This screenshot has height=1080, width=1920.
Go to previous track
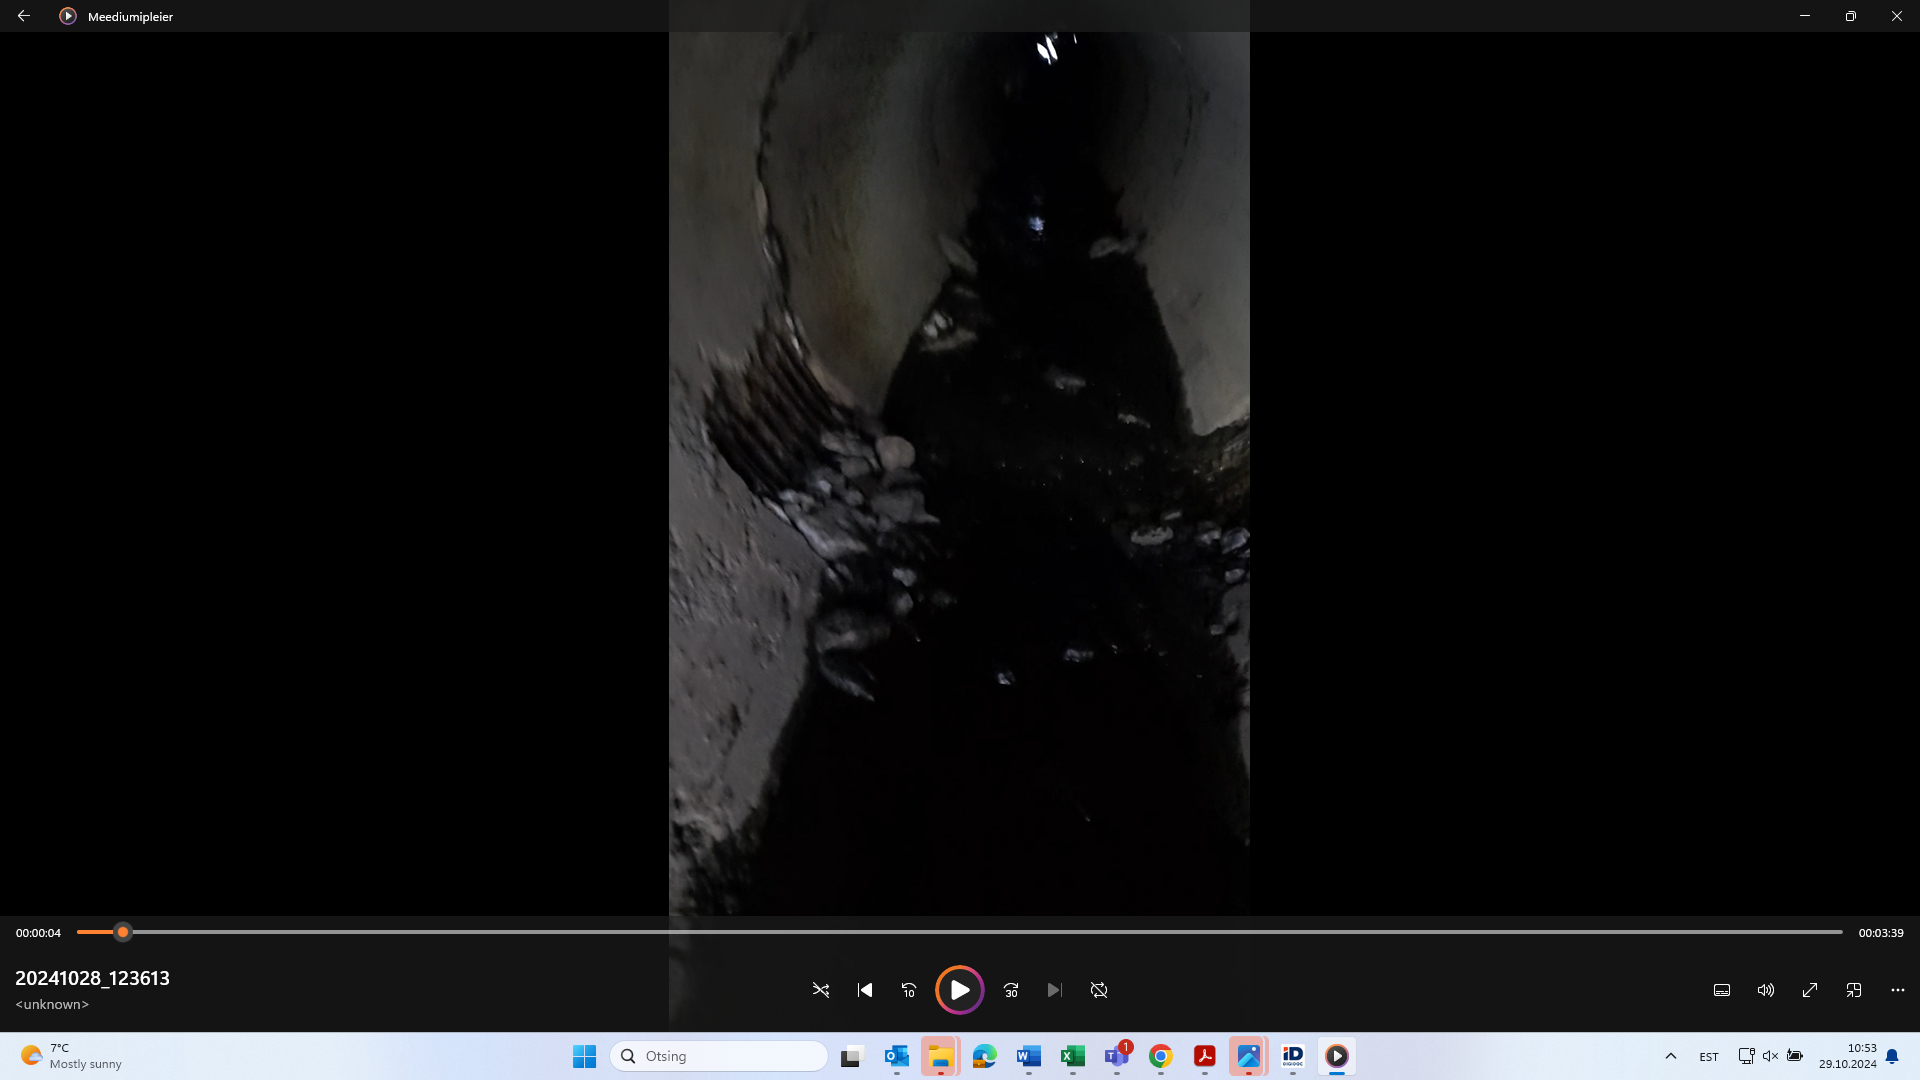pos(865,990)
